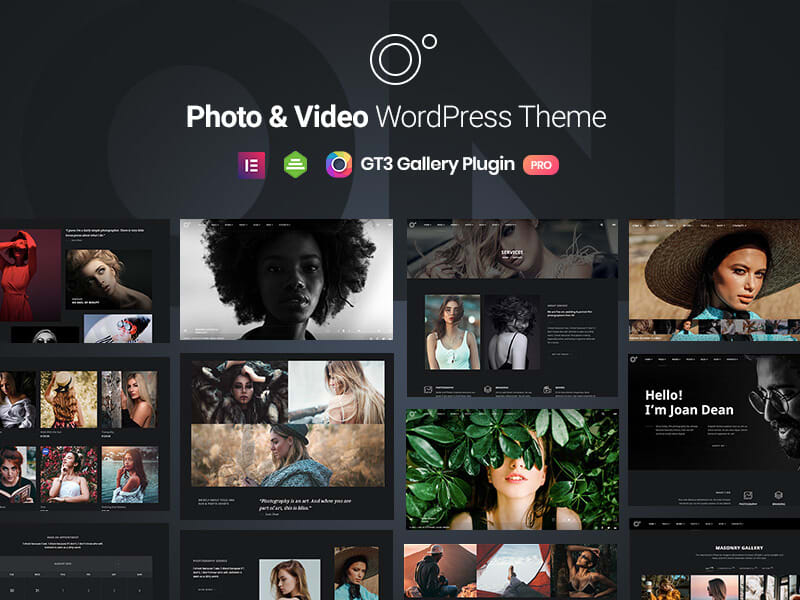The image size is (800, 600).
Task: Click the Masonry Gallery title
Action: pos(739,548)
